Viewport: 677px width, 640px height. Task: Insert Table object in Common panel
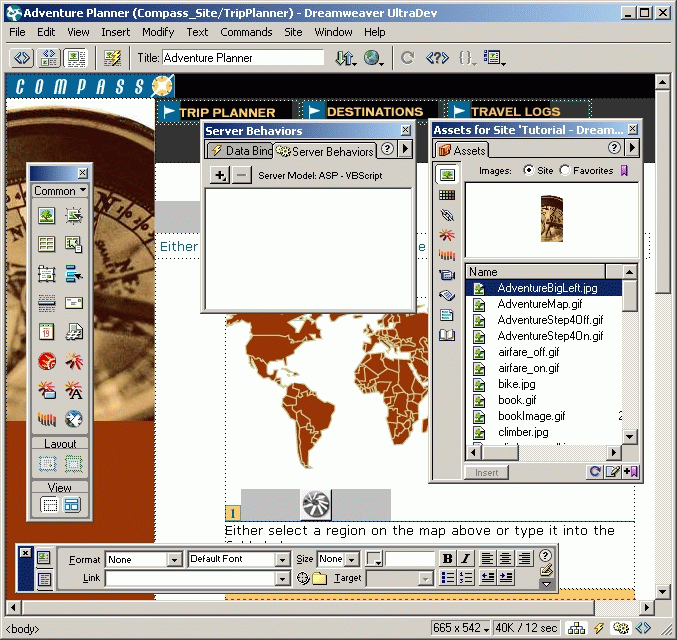point(46,244)
